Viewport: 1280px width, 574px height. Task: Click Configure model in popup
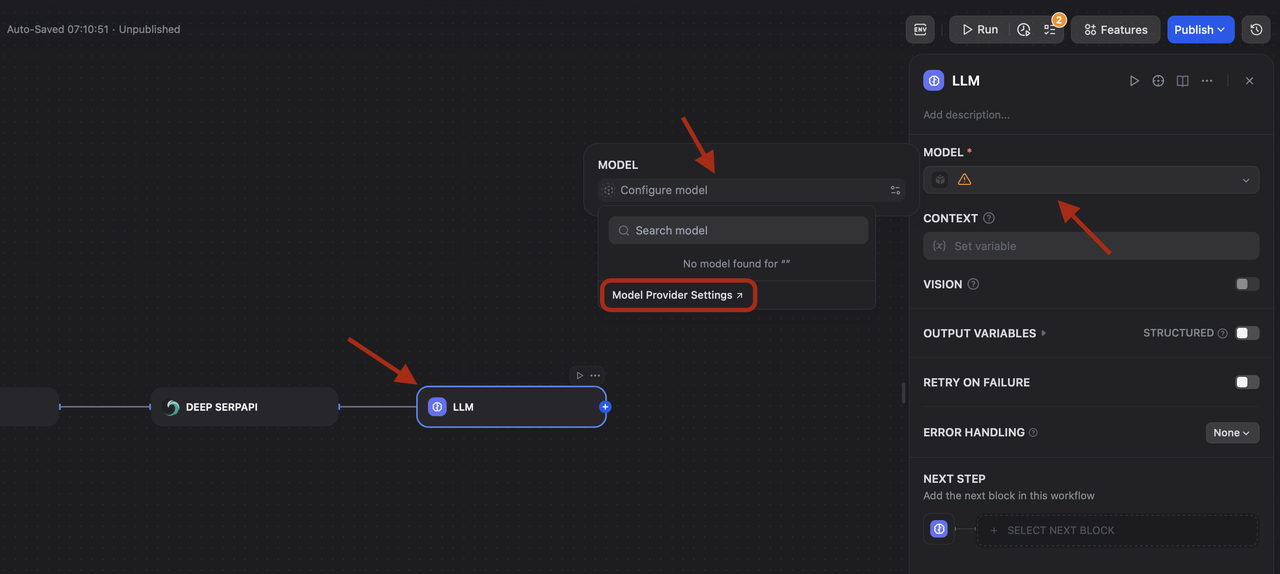pos(751,190)
